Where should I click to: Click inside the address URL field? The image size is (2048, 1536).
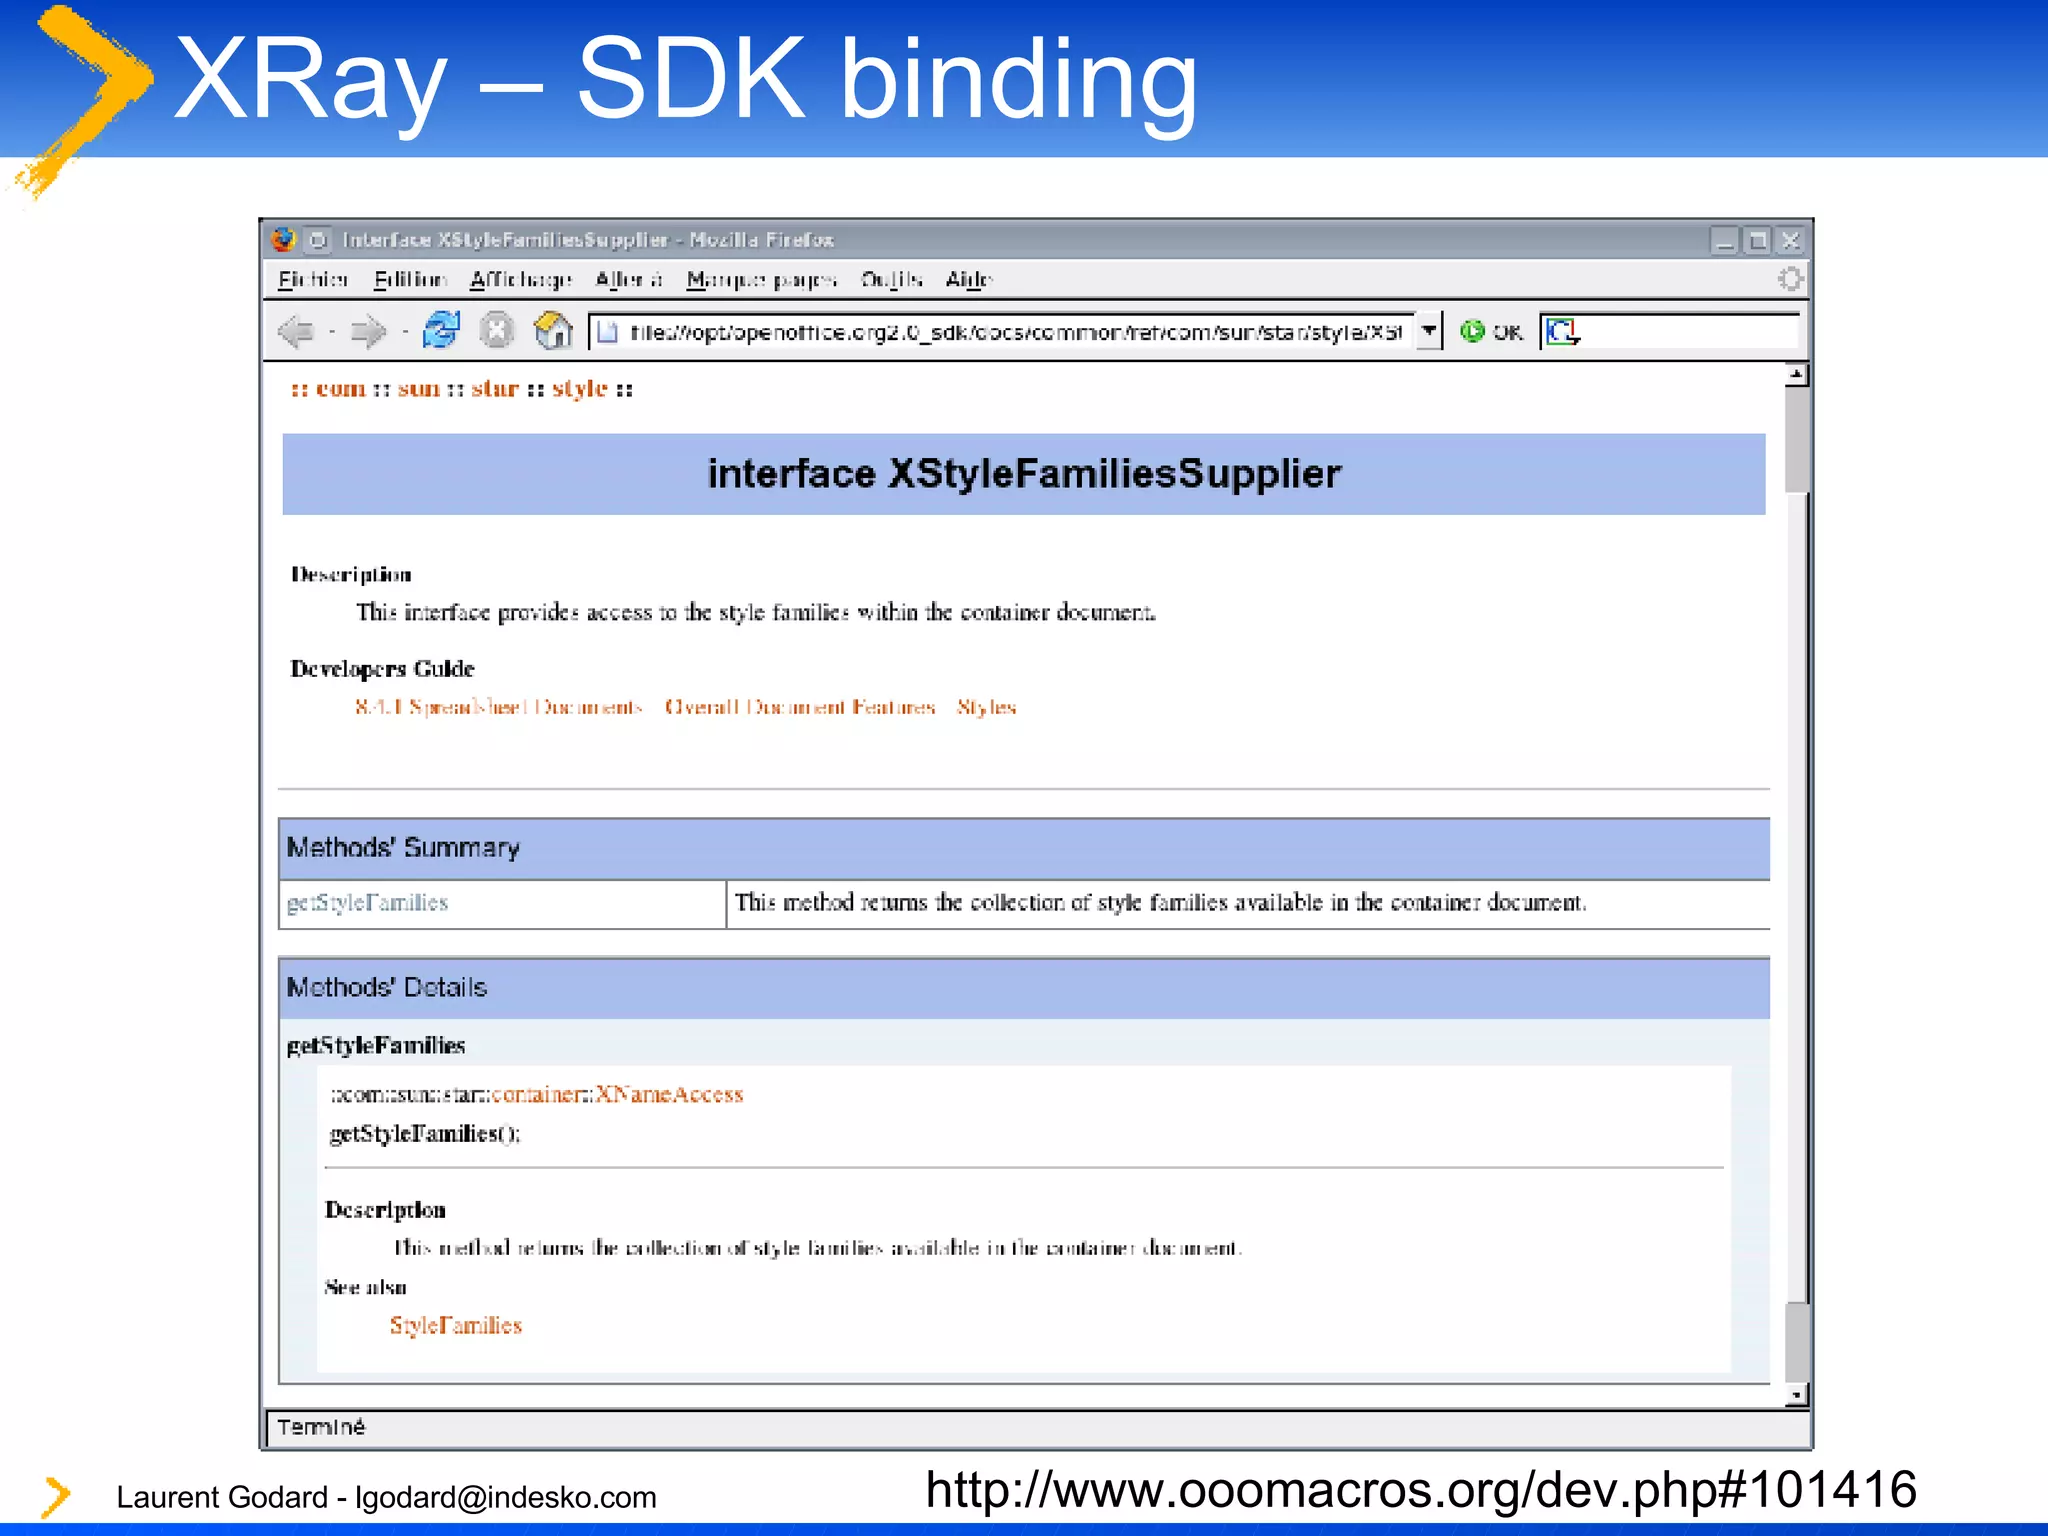(1002, 332)
